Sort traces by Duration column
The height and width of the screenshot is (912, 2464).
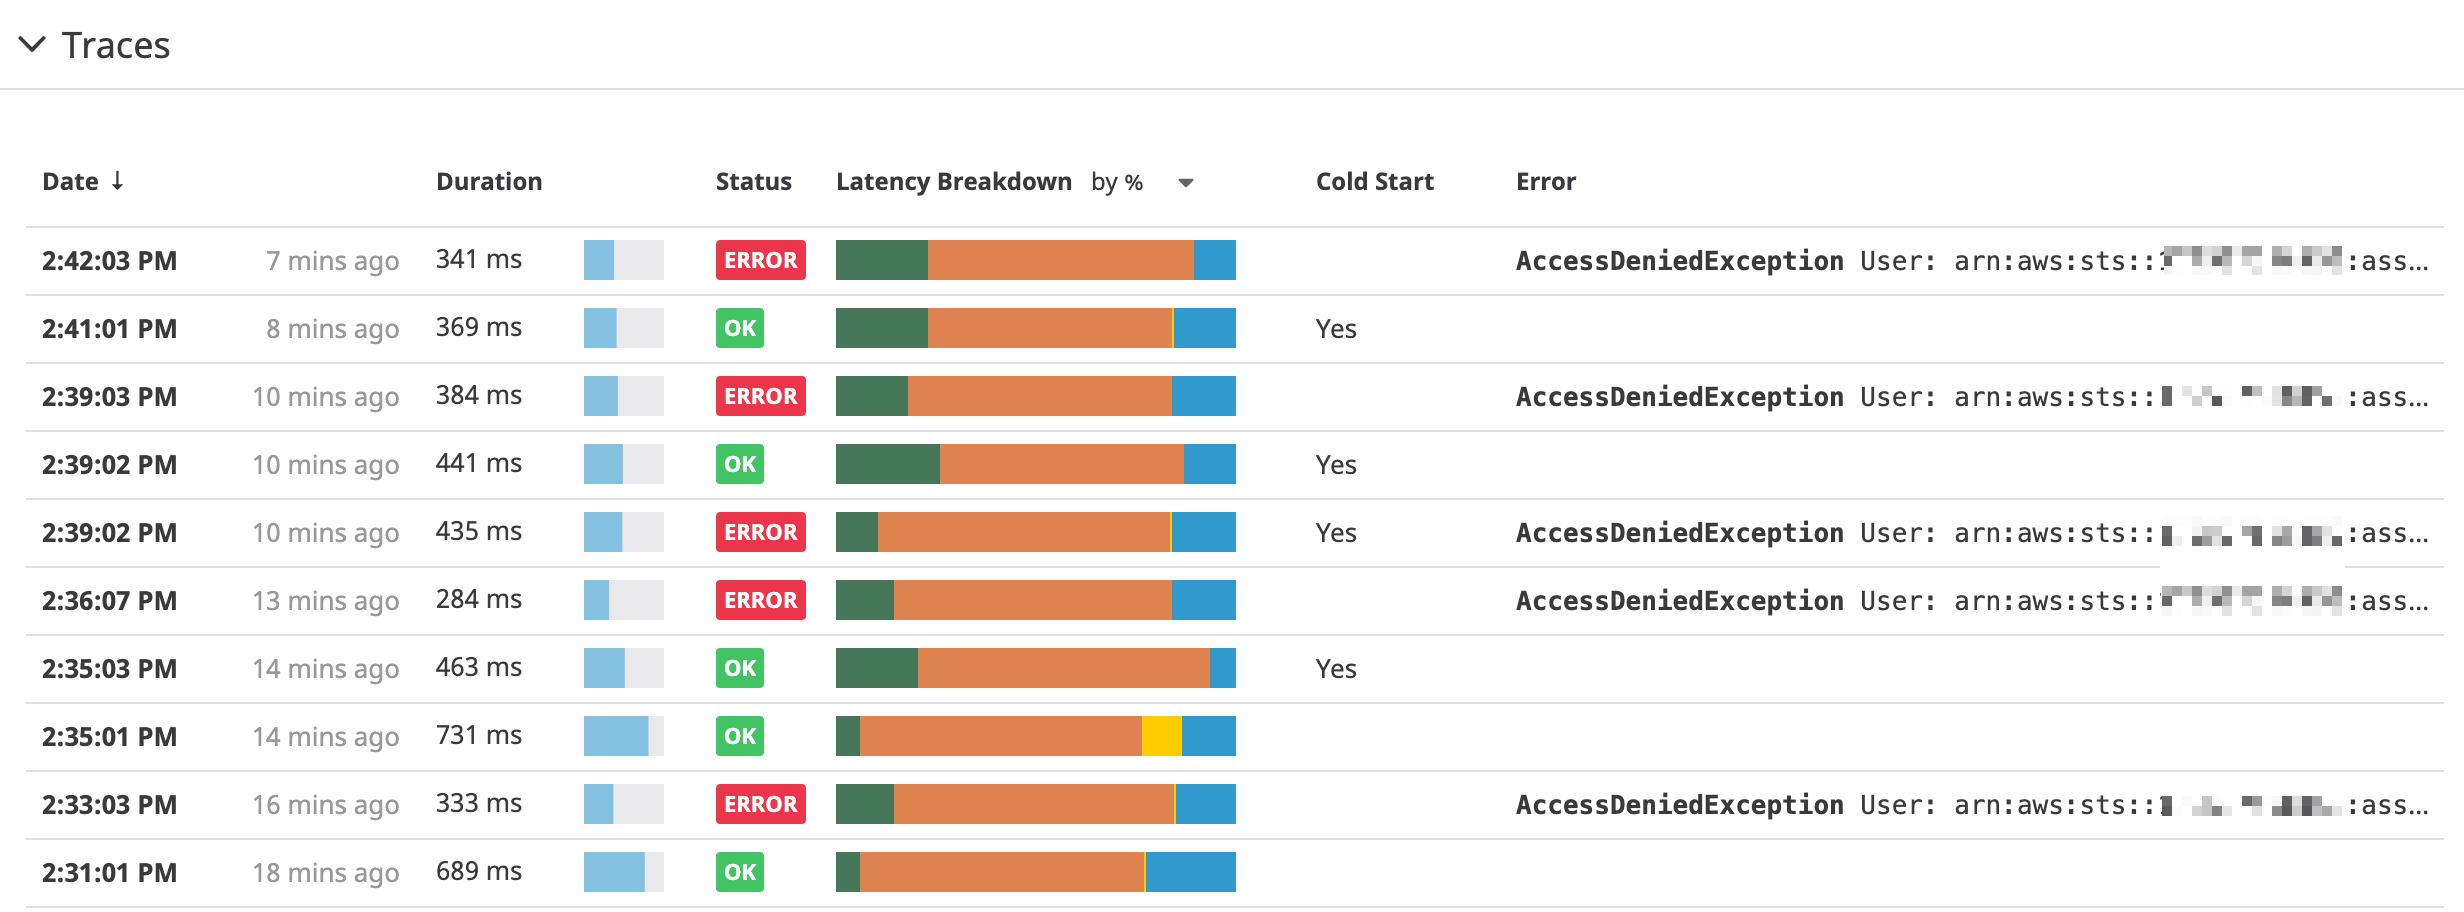tap(489, 182)
